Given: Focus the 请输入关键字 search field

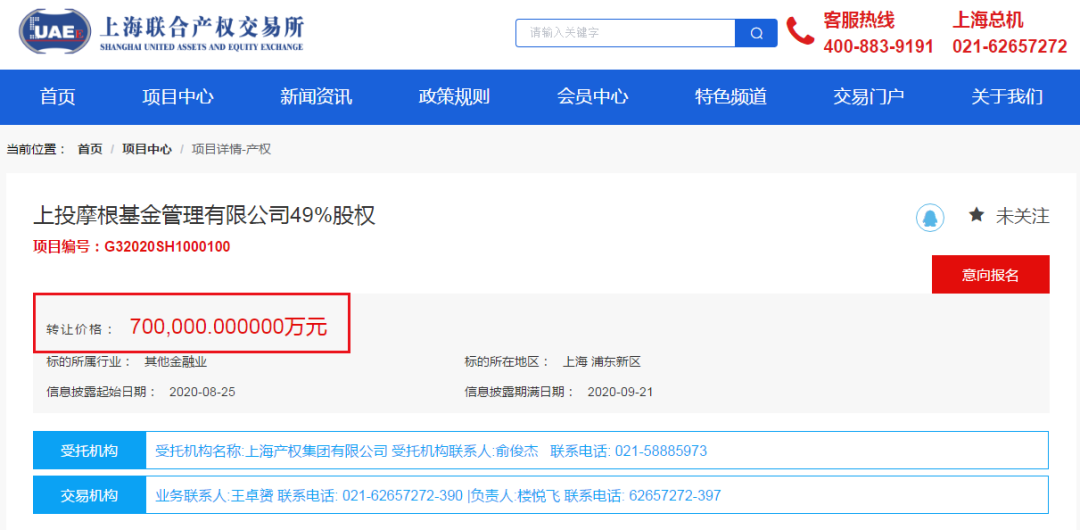Looking at the screenshot, I should click(625, 33).
